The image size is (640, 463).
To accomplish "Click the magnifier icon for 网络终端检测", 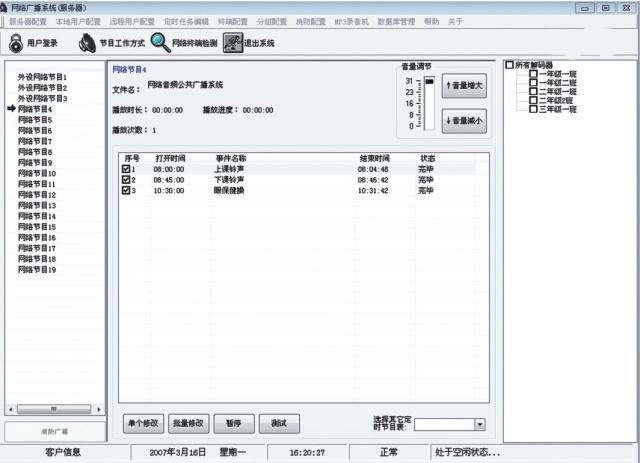I will tap(160, 42).
